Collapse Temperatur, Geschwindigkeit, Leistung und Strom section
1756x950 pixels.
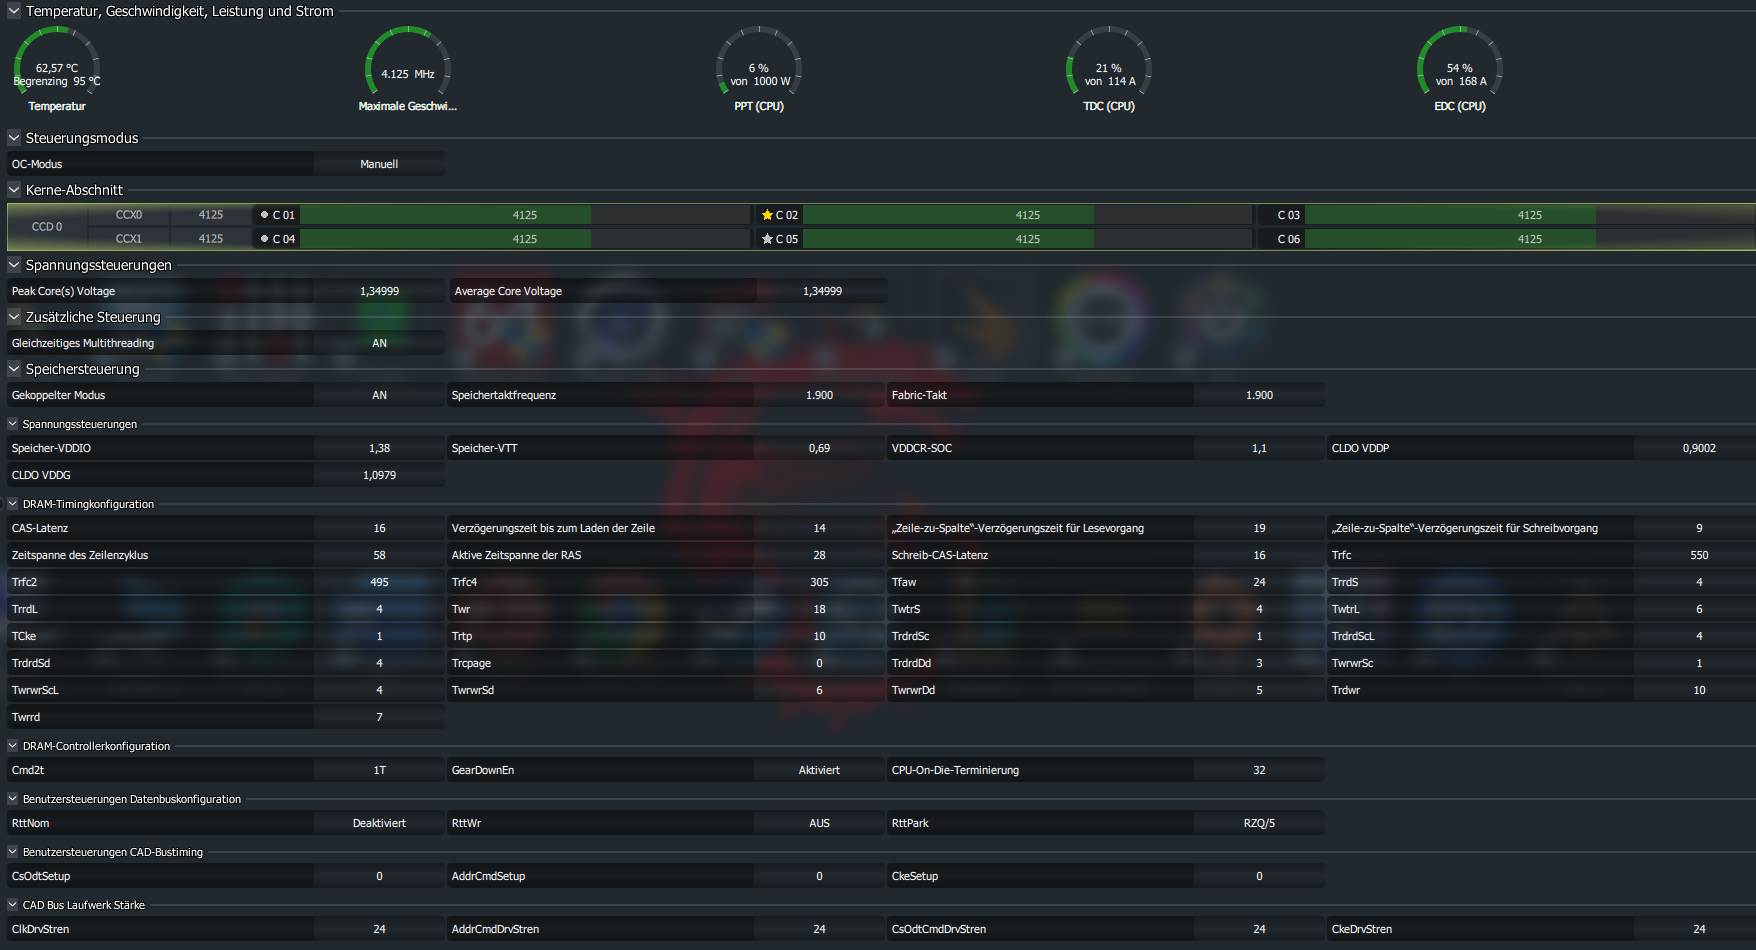(x=14, y=11)
